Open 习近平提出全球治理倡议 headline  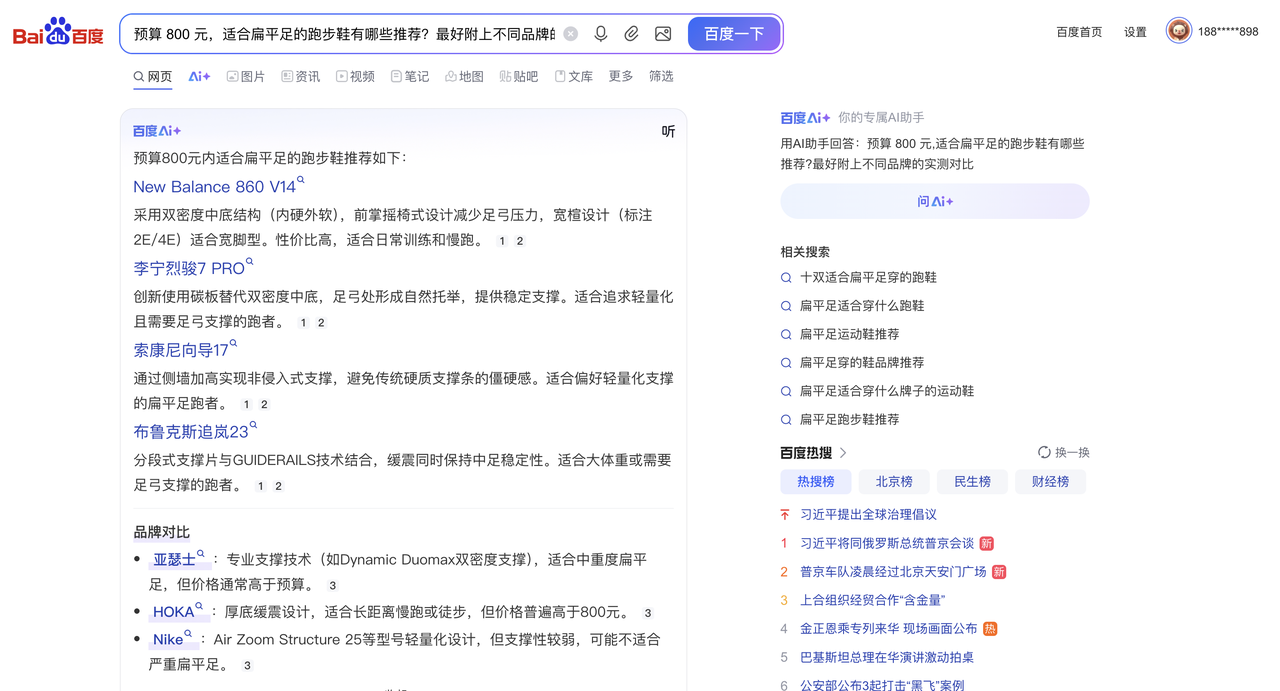[868, 514]
